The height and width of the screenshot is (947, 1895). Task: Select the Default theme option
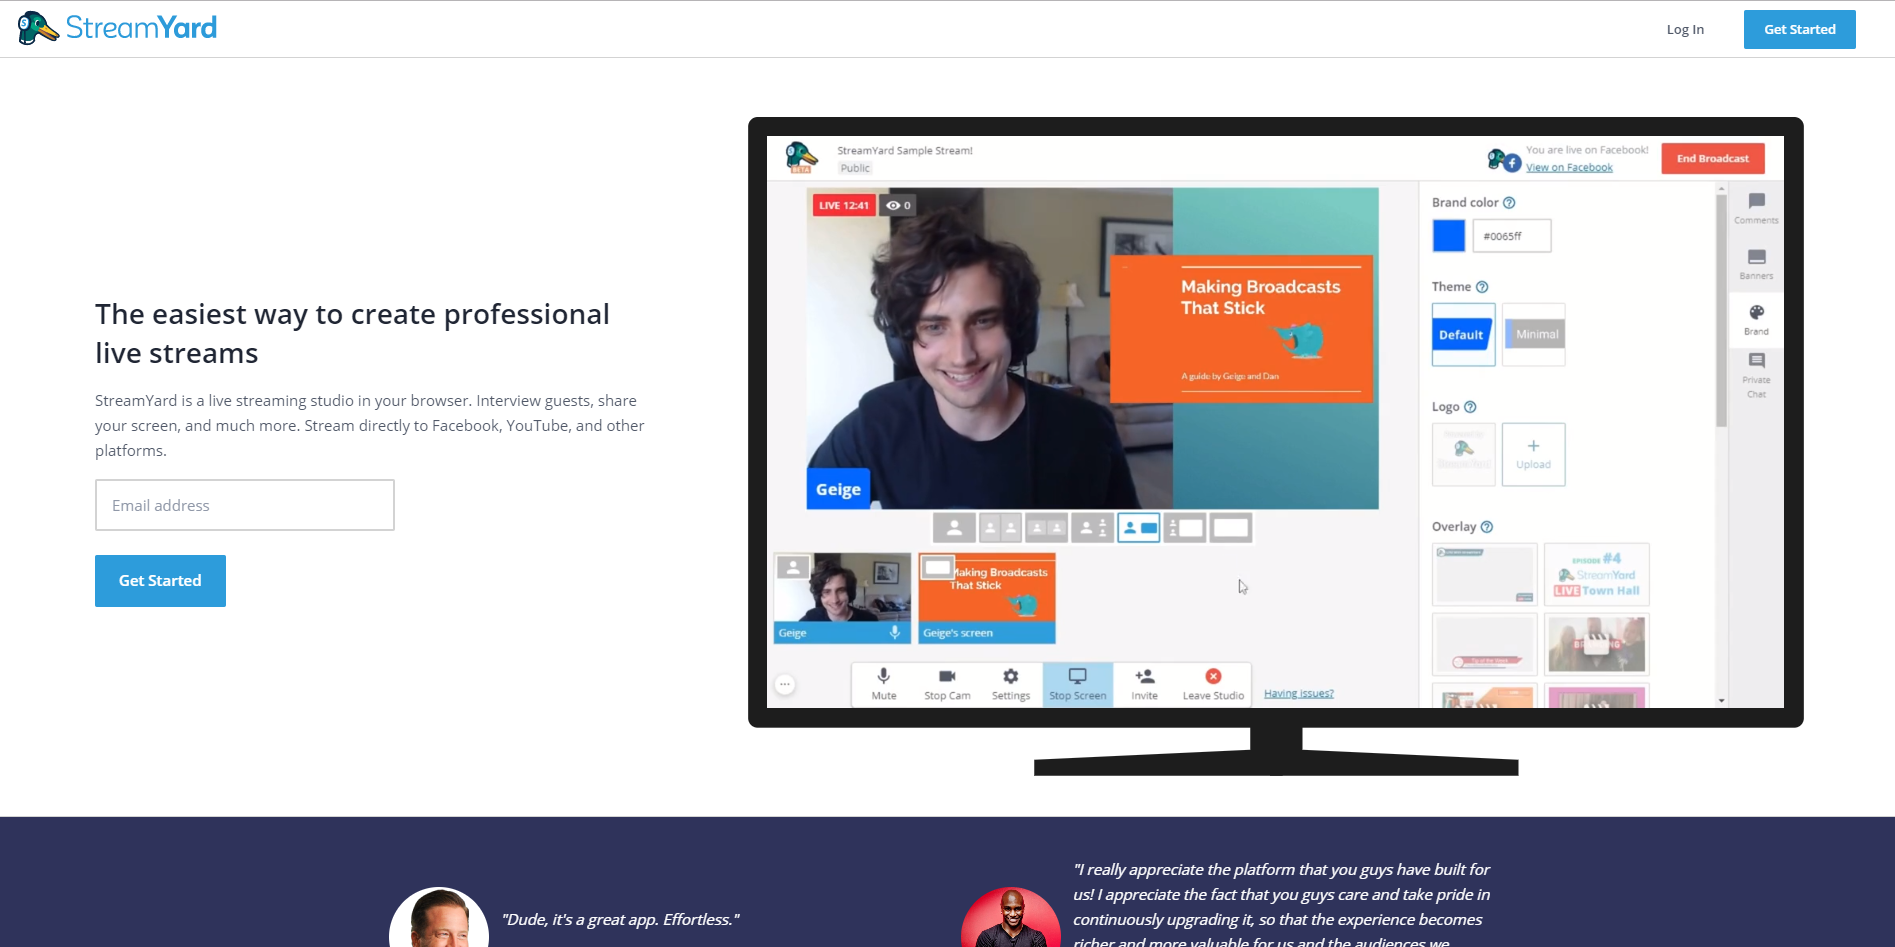pos(1463,335)
